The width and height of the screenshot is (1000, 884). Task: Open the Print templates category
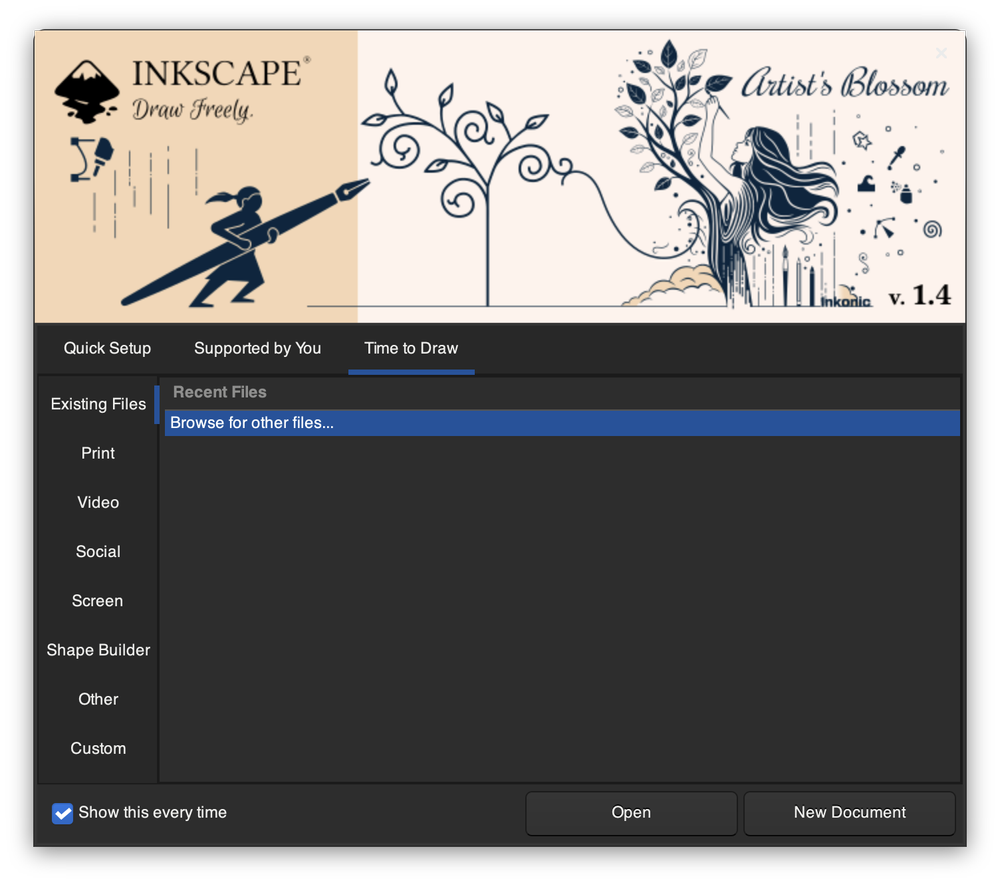[x=98, y=453]
